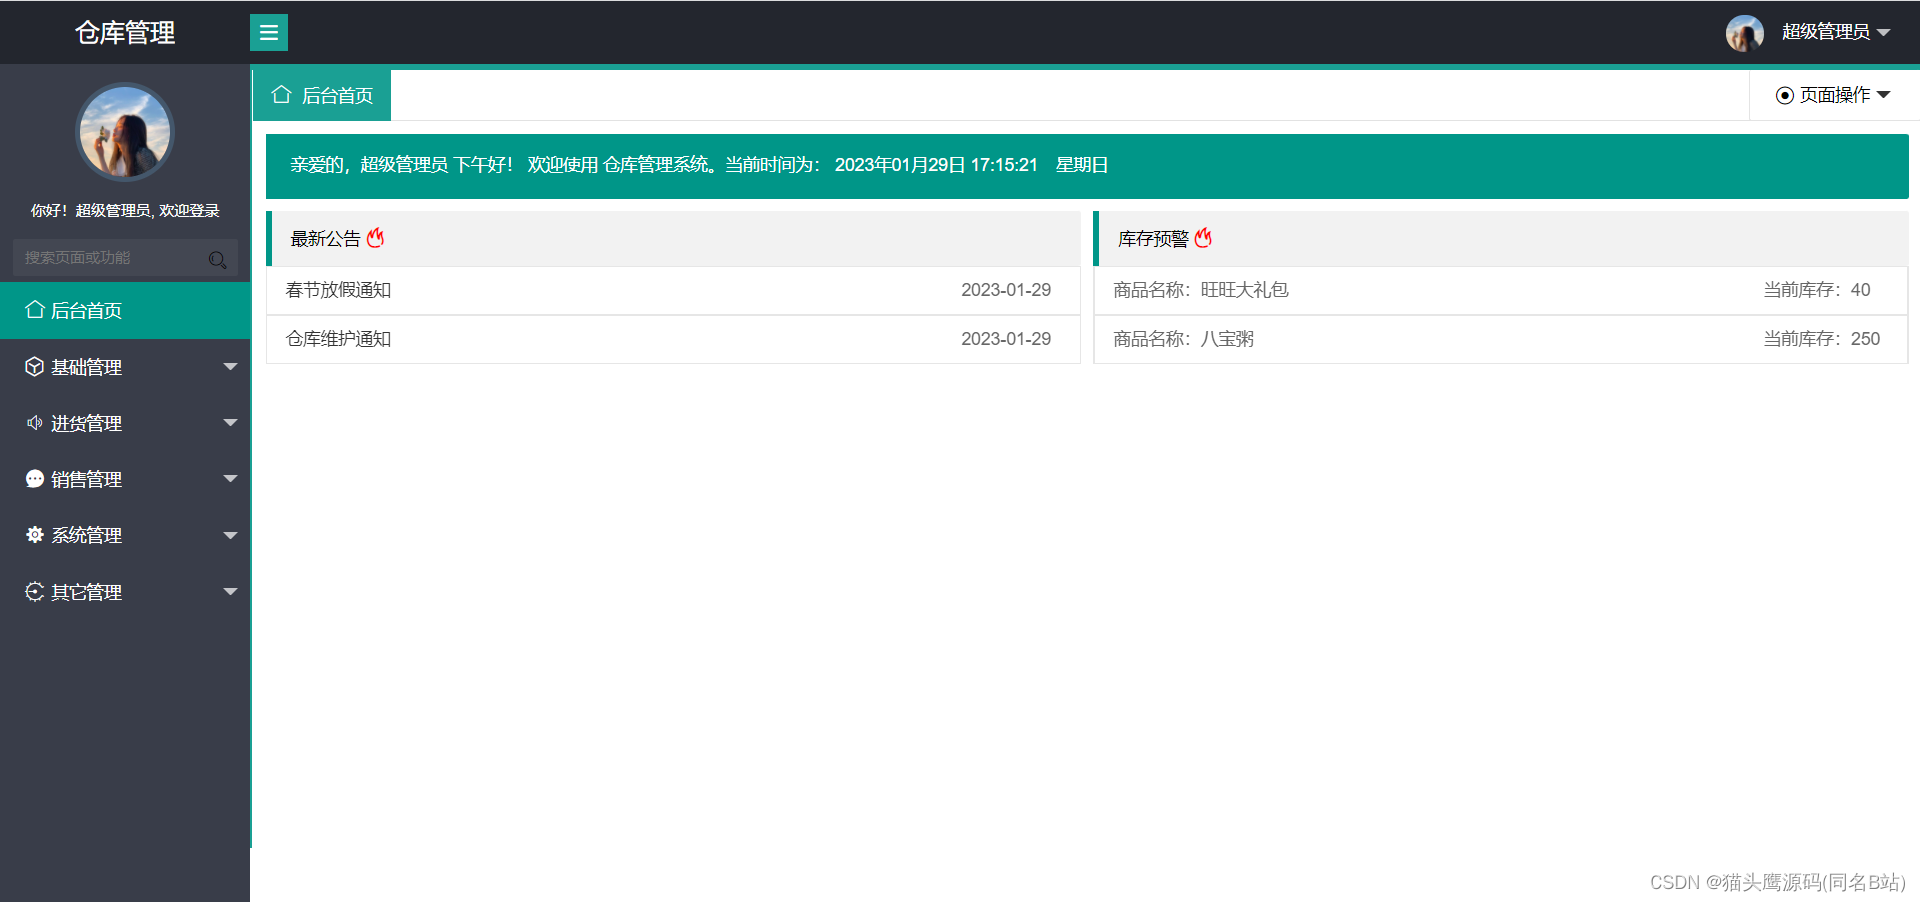Expand the 其它管理 menu arrow

point(231,592)
